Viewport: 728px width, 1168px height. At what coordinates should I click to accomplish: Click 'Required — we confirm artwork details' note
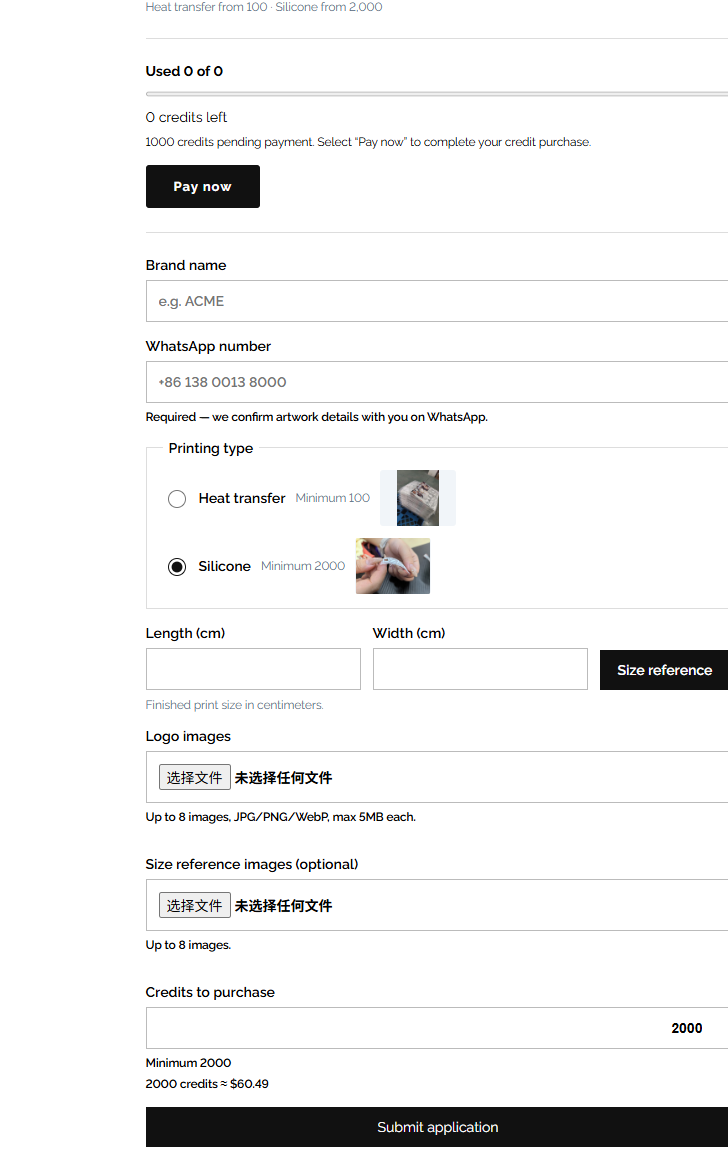coord(317,417)
